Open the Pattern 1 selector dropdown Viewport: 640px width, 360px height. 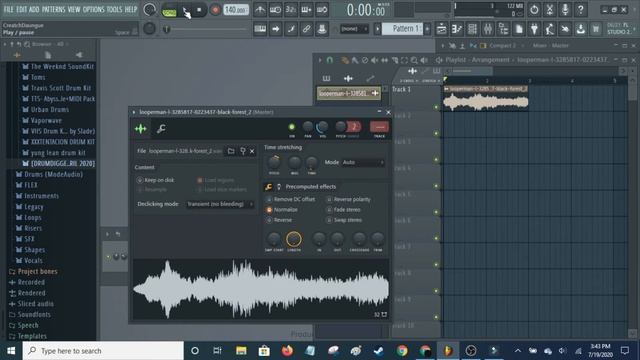(x=402, y=29)
